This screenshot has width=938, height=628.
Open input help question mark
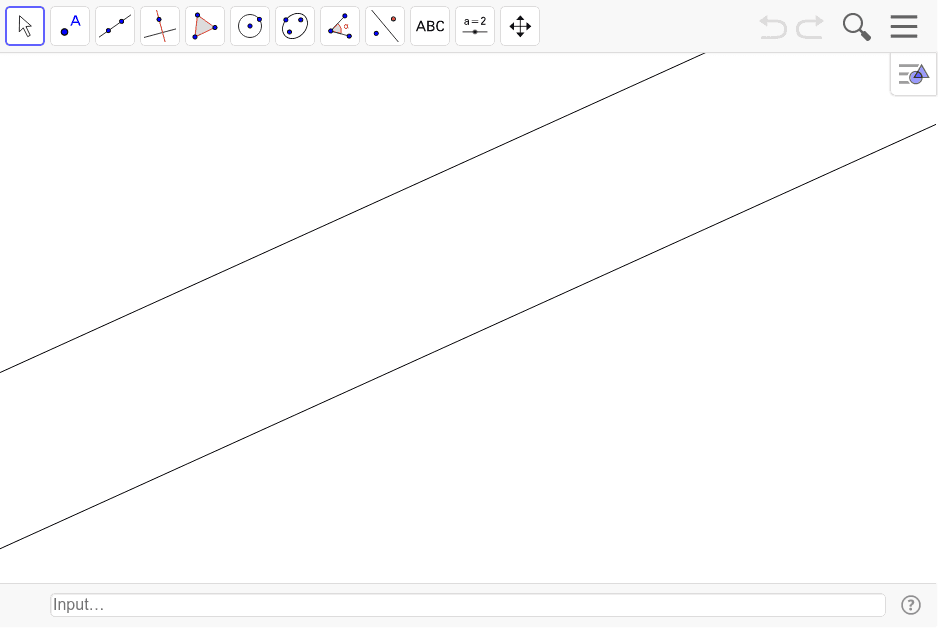click(x=911, y=605)
